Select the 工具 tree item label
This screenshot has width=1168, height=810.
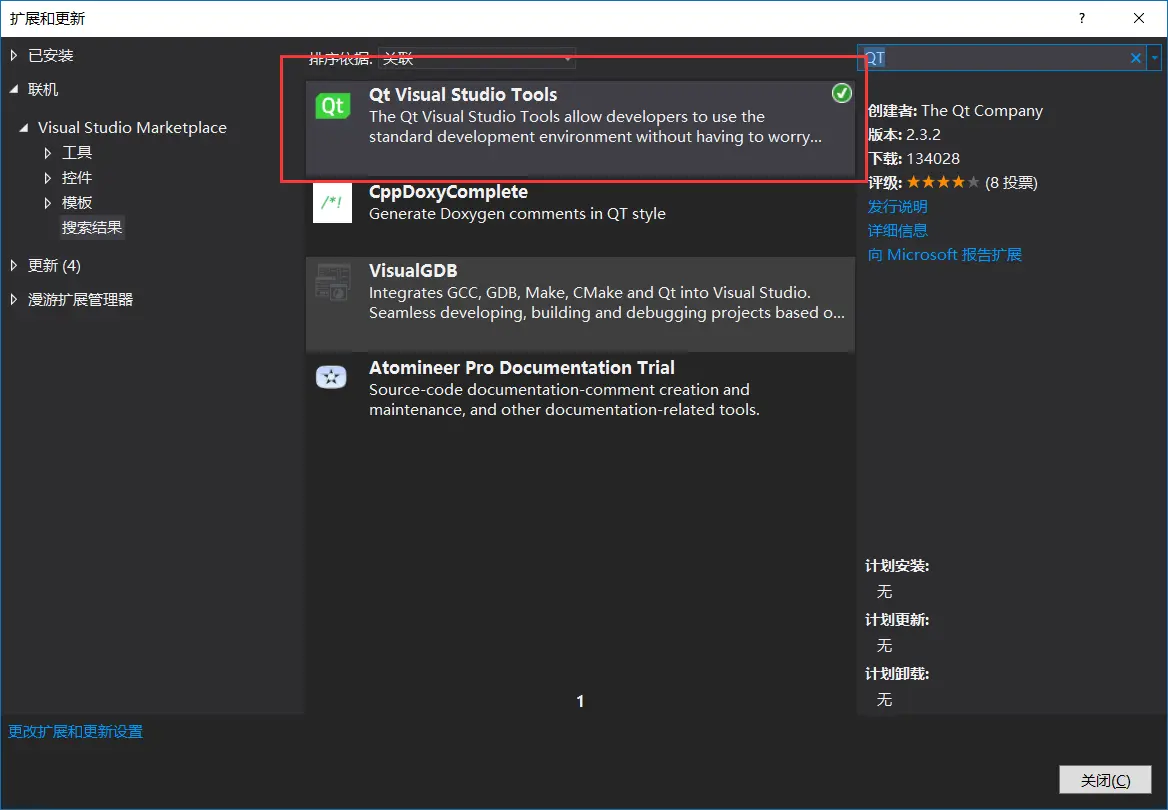tap(77, 153)
